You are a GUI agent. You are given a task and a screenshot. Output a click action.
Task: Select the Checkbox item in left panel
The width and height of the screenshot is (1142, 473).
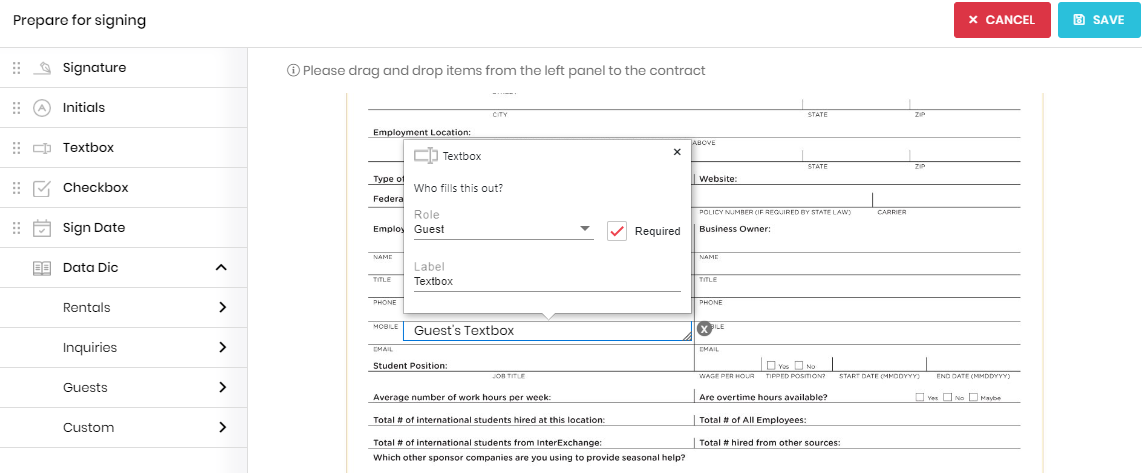[x=124, y=188]
